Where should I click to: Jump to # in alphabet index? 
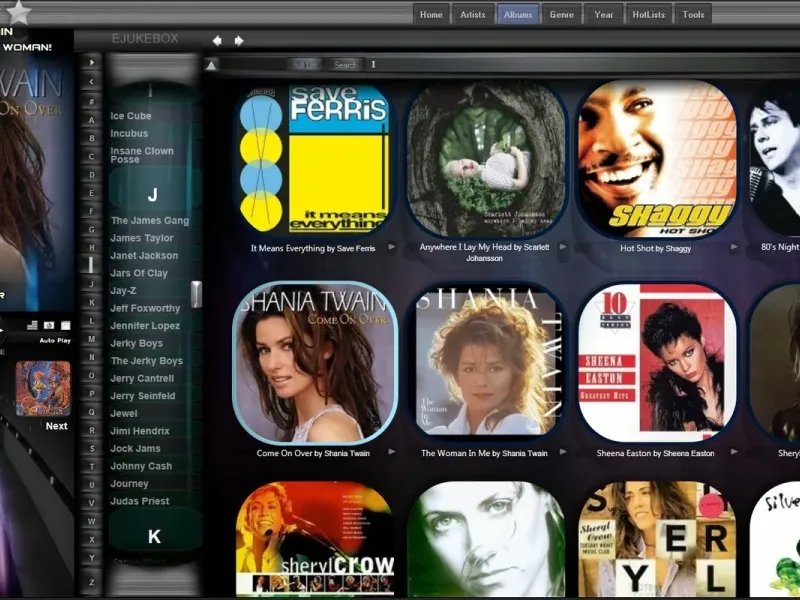tap(92, 102)
